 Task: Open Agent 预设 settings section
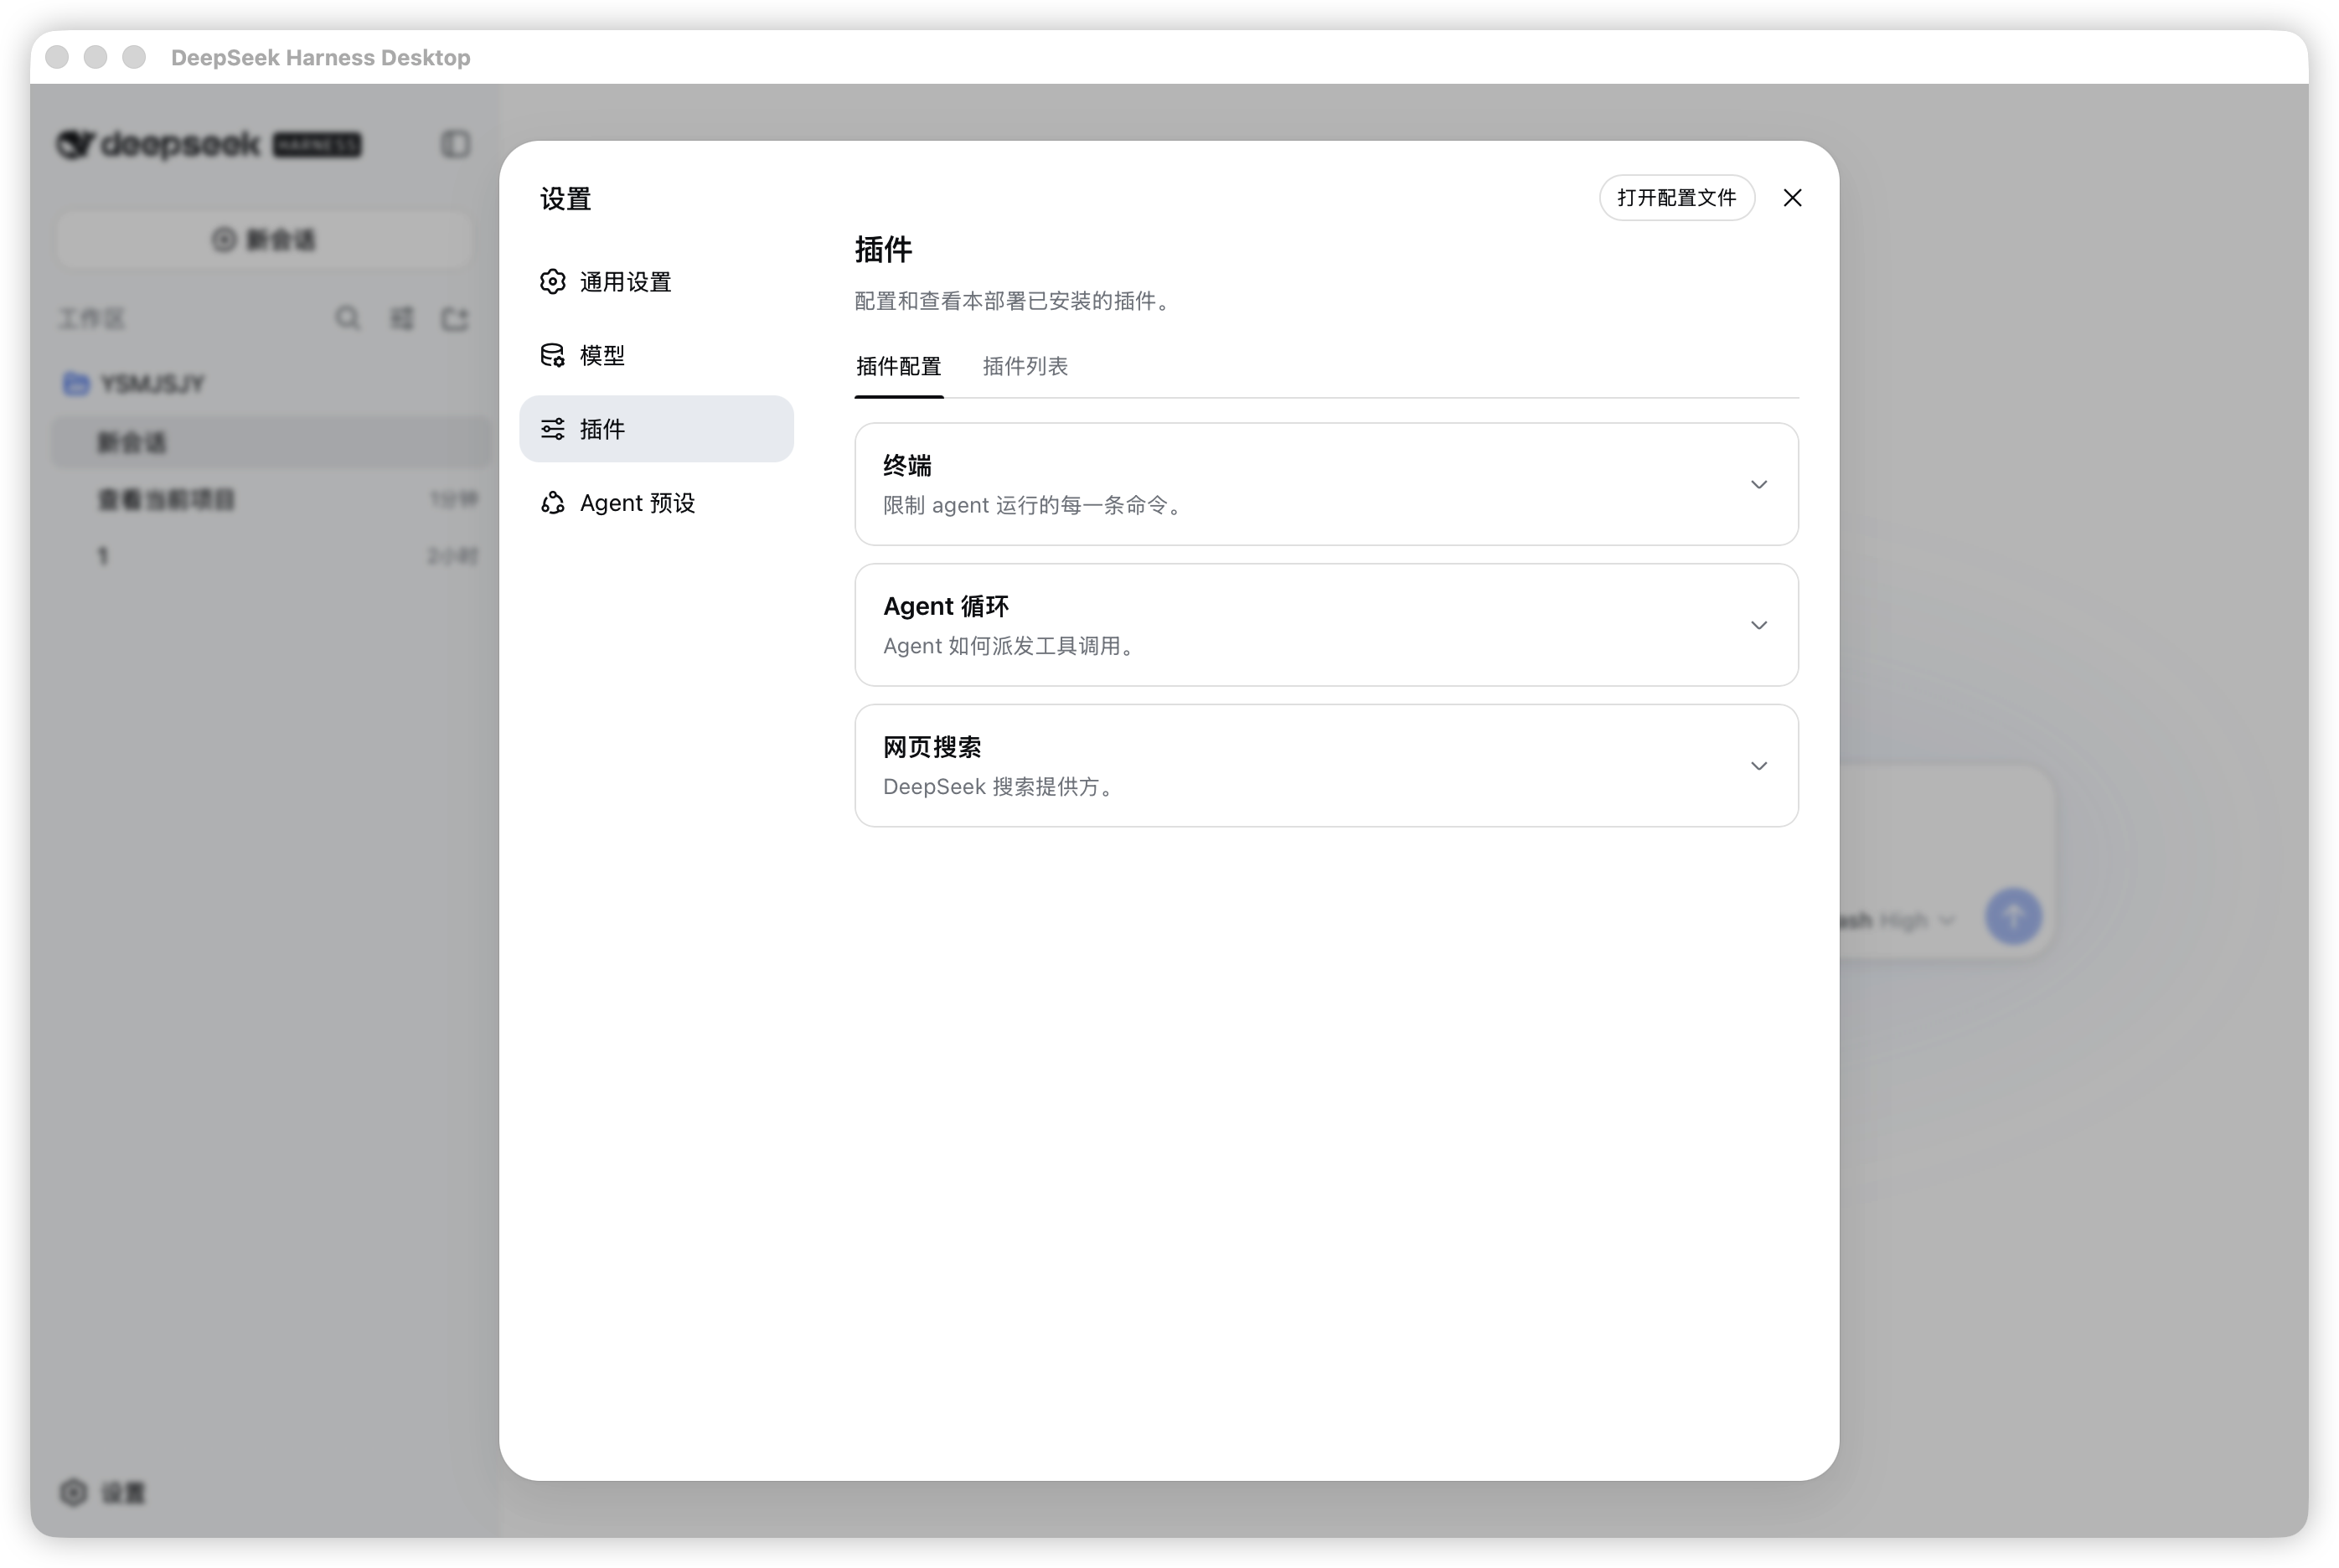[656, 502]
